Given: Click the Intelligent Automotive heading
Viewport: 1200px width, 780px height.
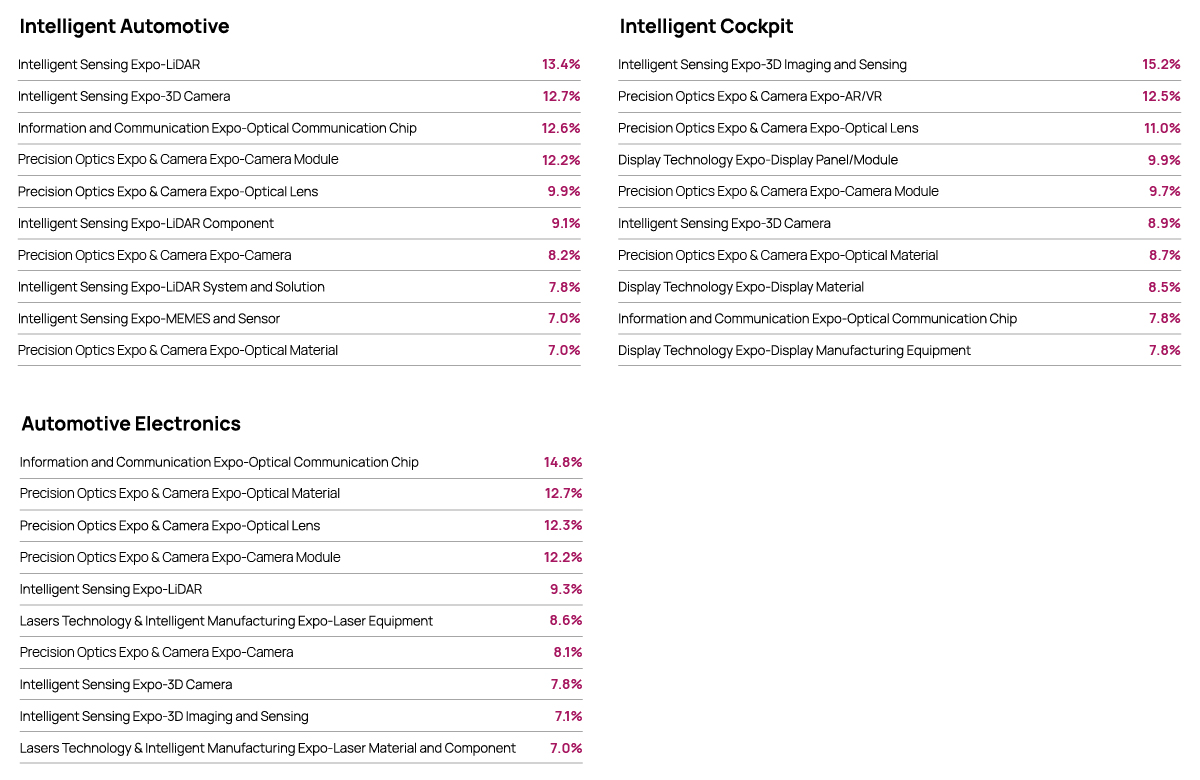Looking at the screenshot, I should (124, 26).
